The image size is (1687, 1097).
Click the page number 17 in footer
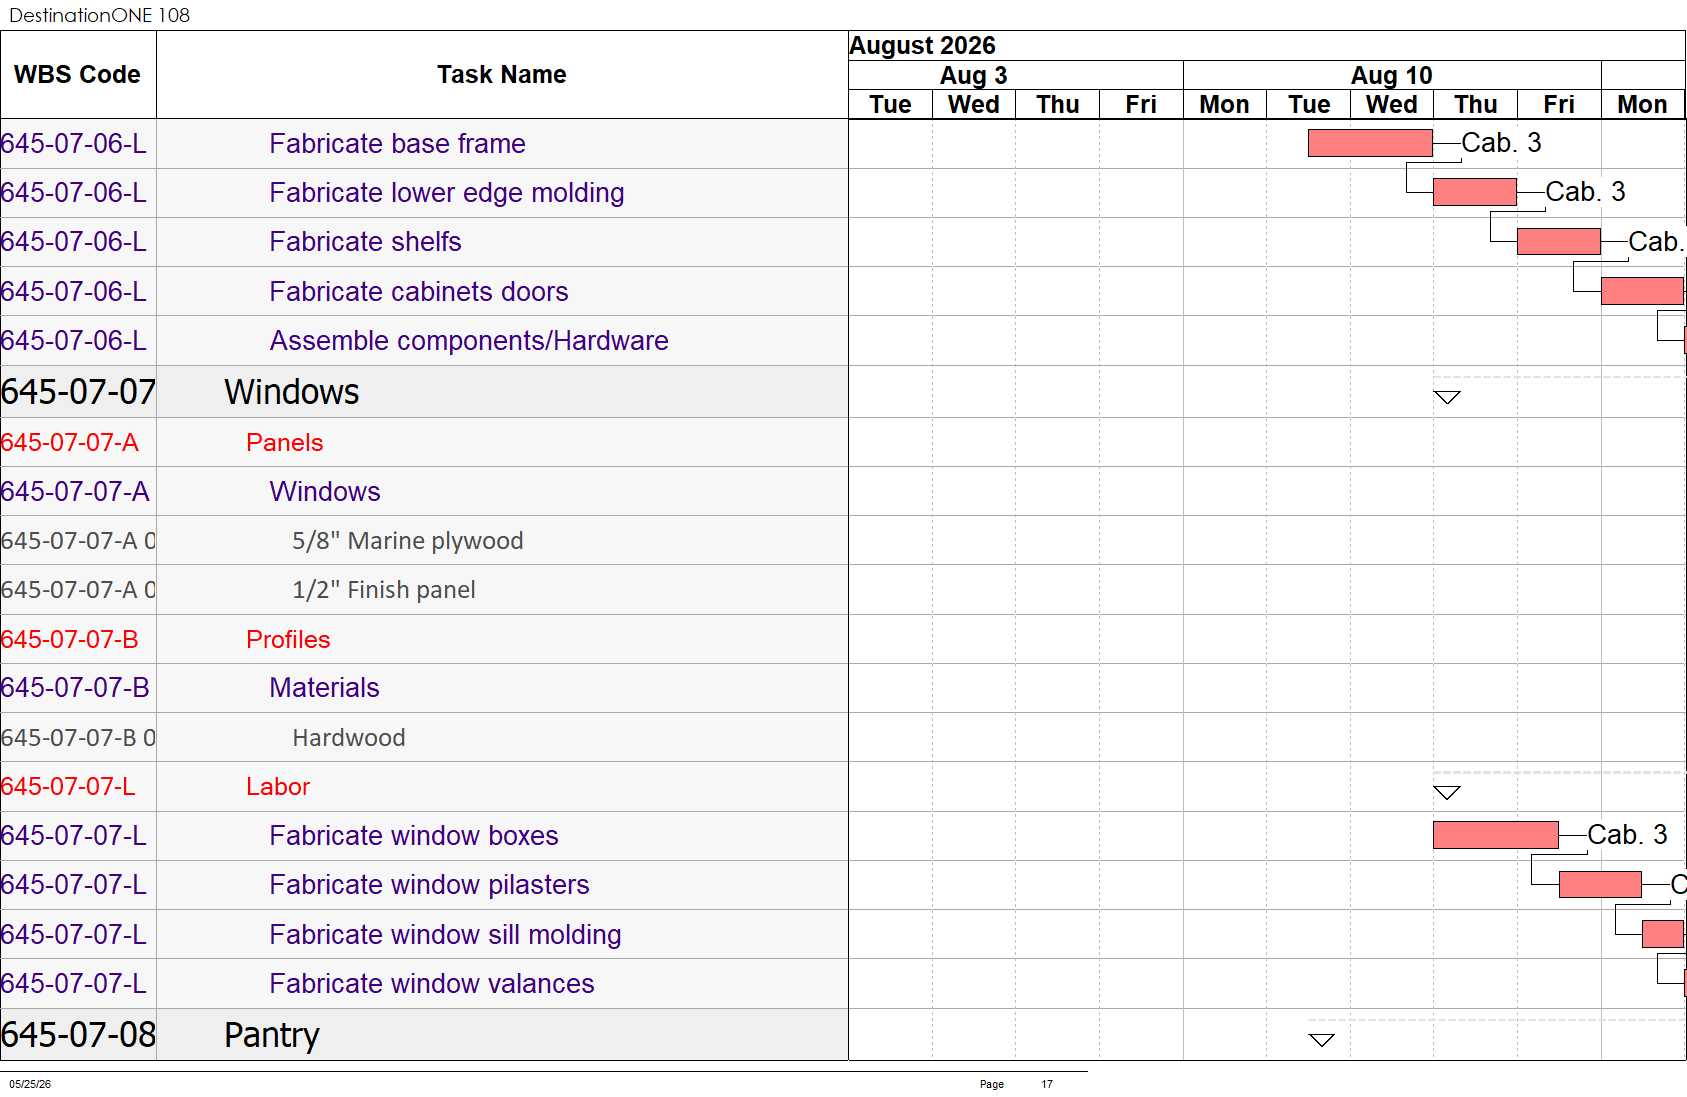coord(1047,1084)
